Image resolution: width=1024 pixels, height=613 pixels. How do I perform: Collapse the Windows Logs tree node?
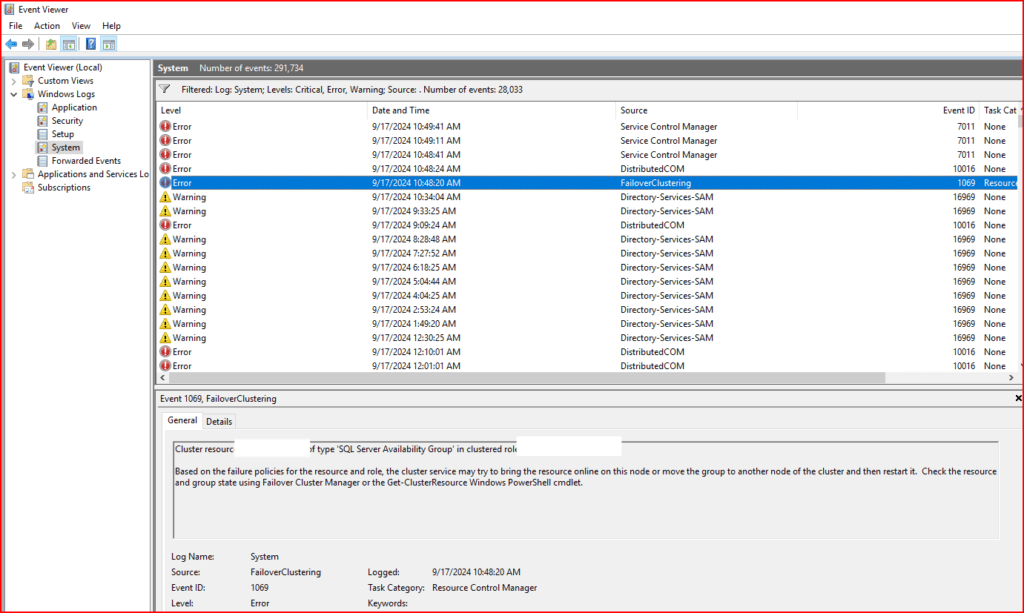pyautogui.click(x=14, y=94)
